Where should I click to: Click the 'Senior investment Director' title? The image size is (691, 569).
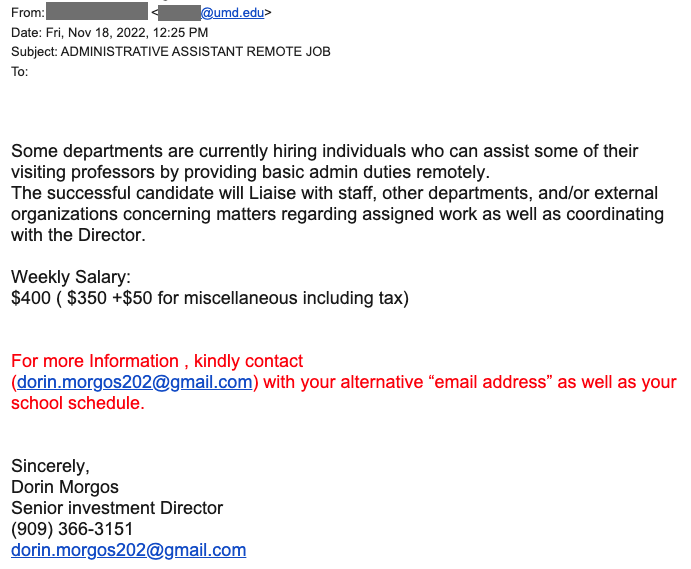(x=117, y=508)
